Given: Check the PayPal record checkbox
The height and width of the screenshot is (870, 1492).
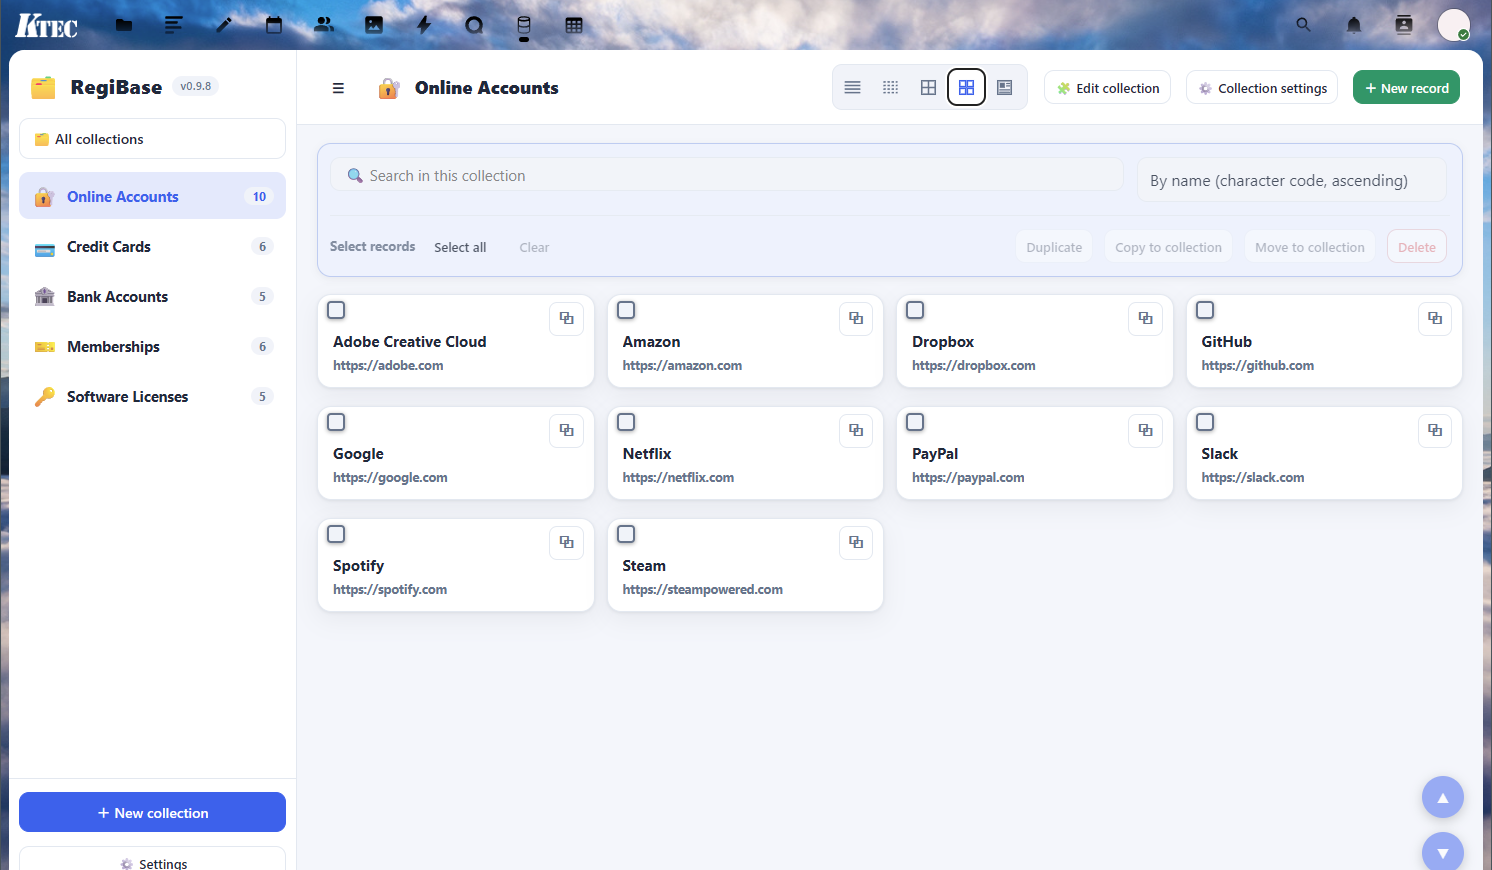Looking at the screenshot, I should click(915, 422).
